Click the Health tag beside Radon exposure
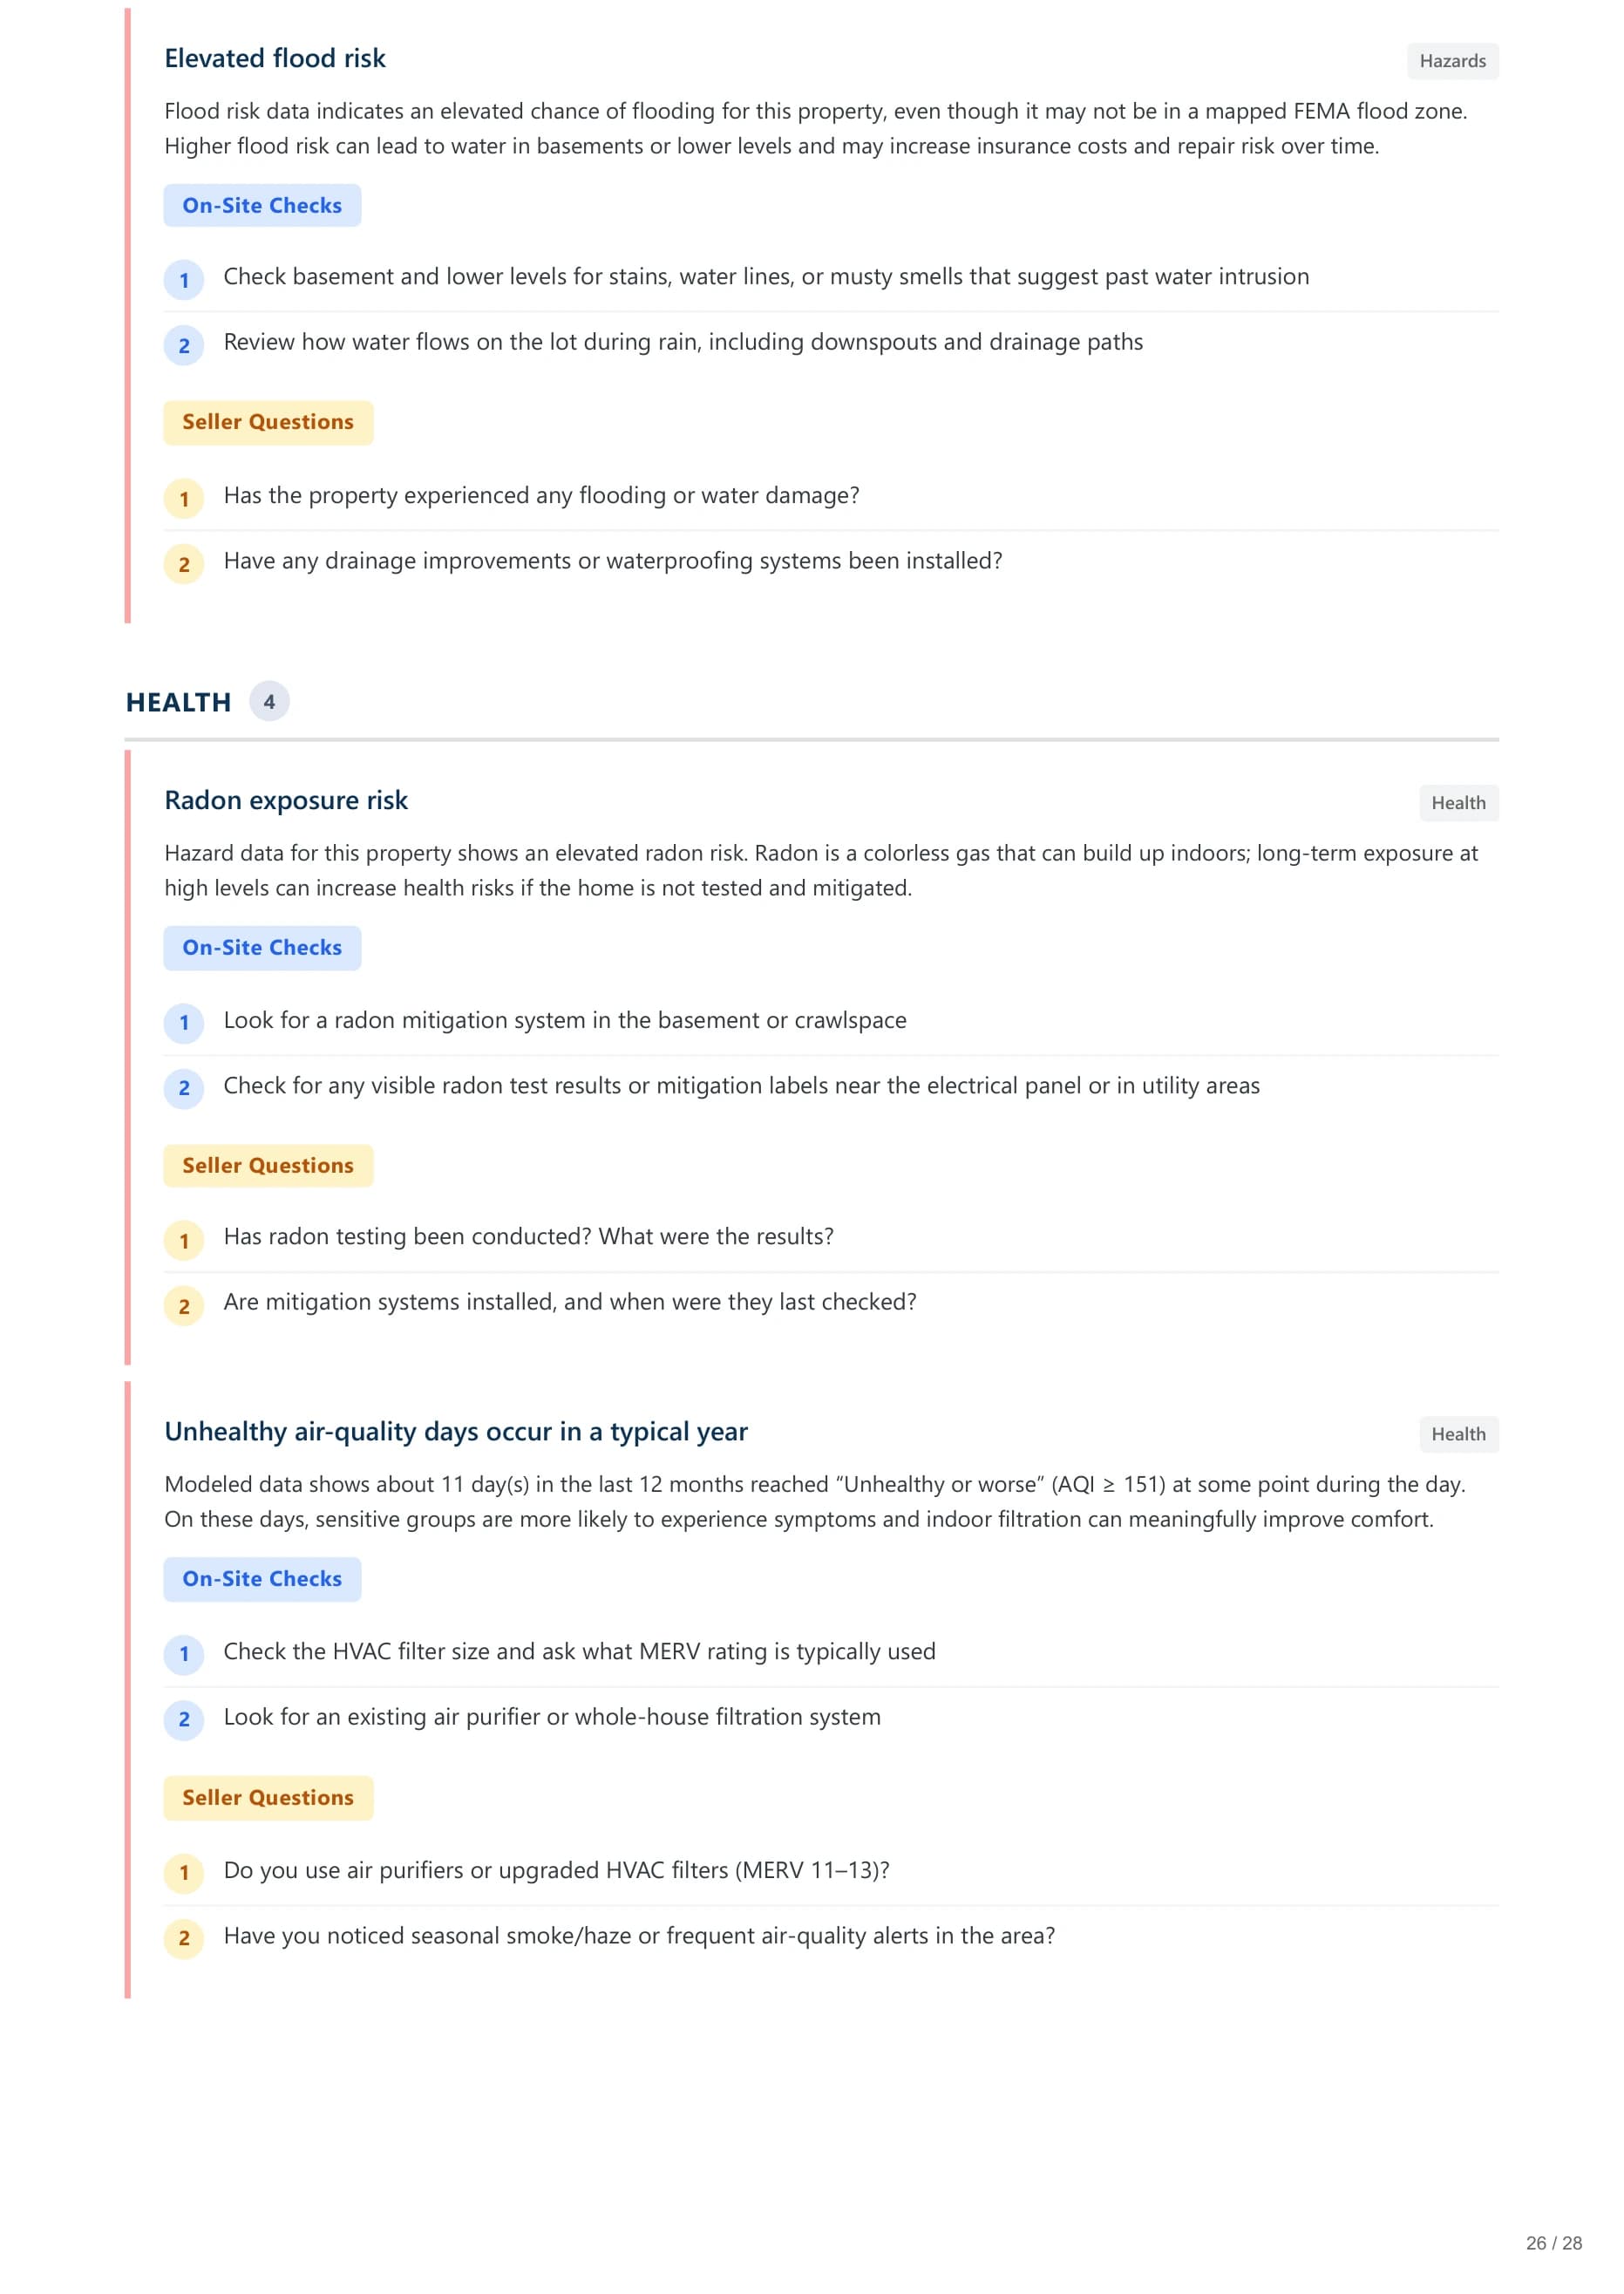 point(1458,803)
